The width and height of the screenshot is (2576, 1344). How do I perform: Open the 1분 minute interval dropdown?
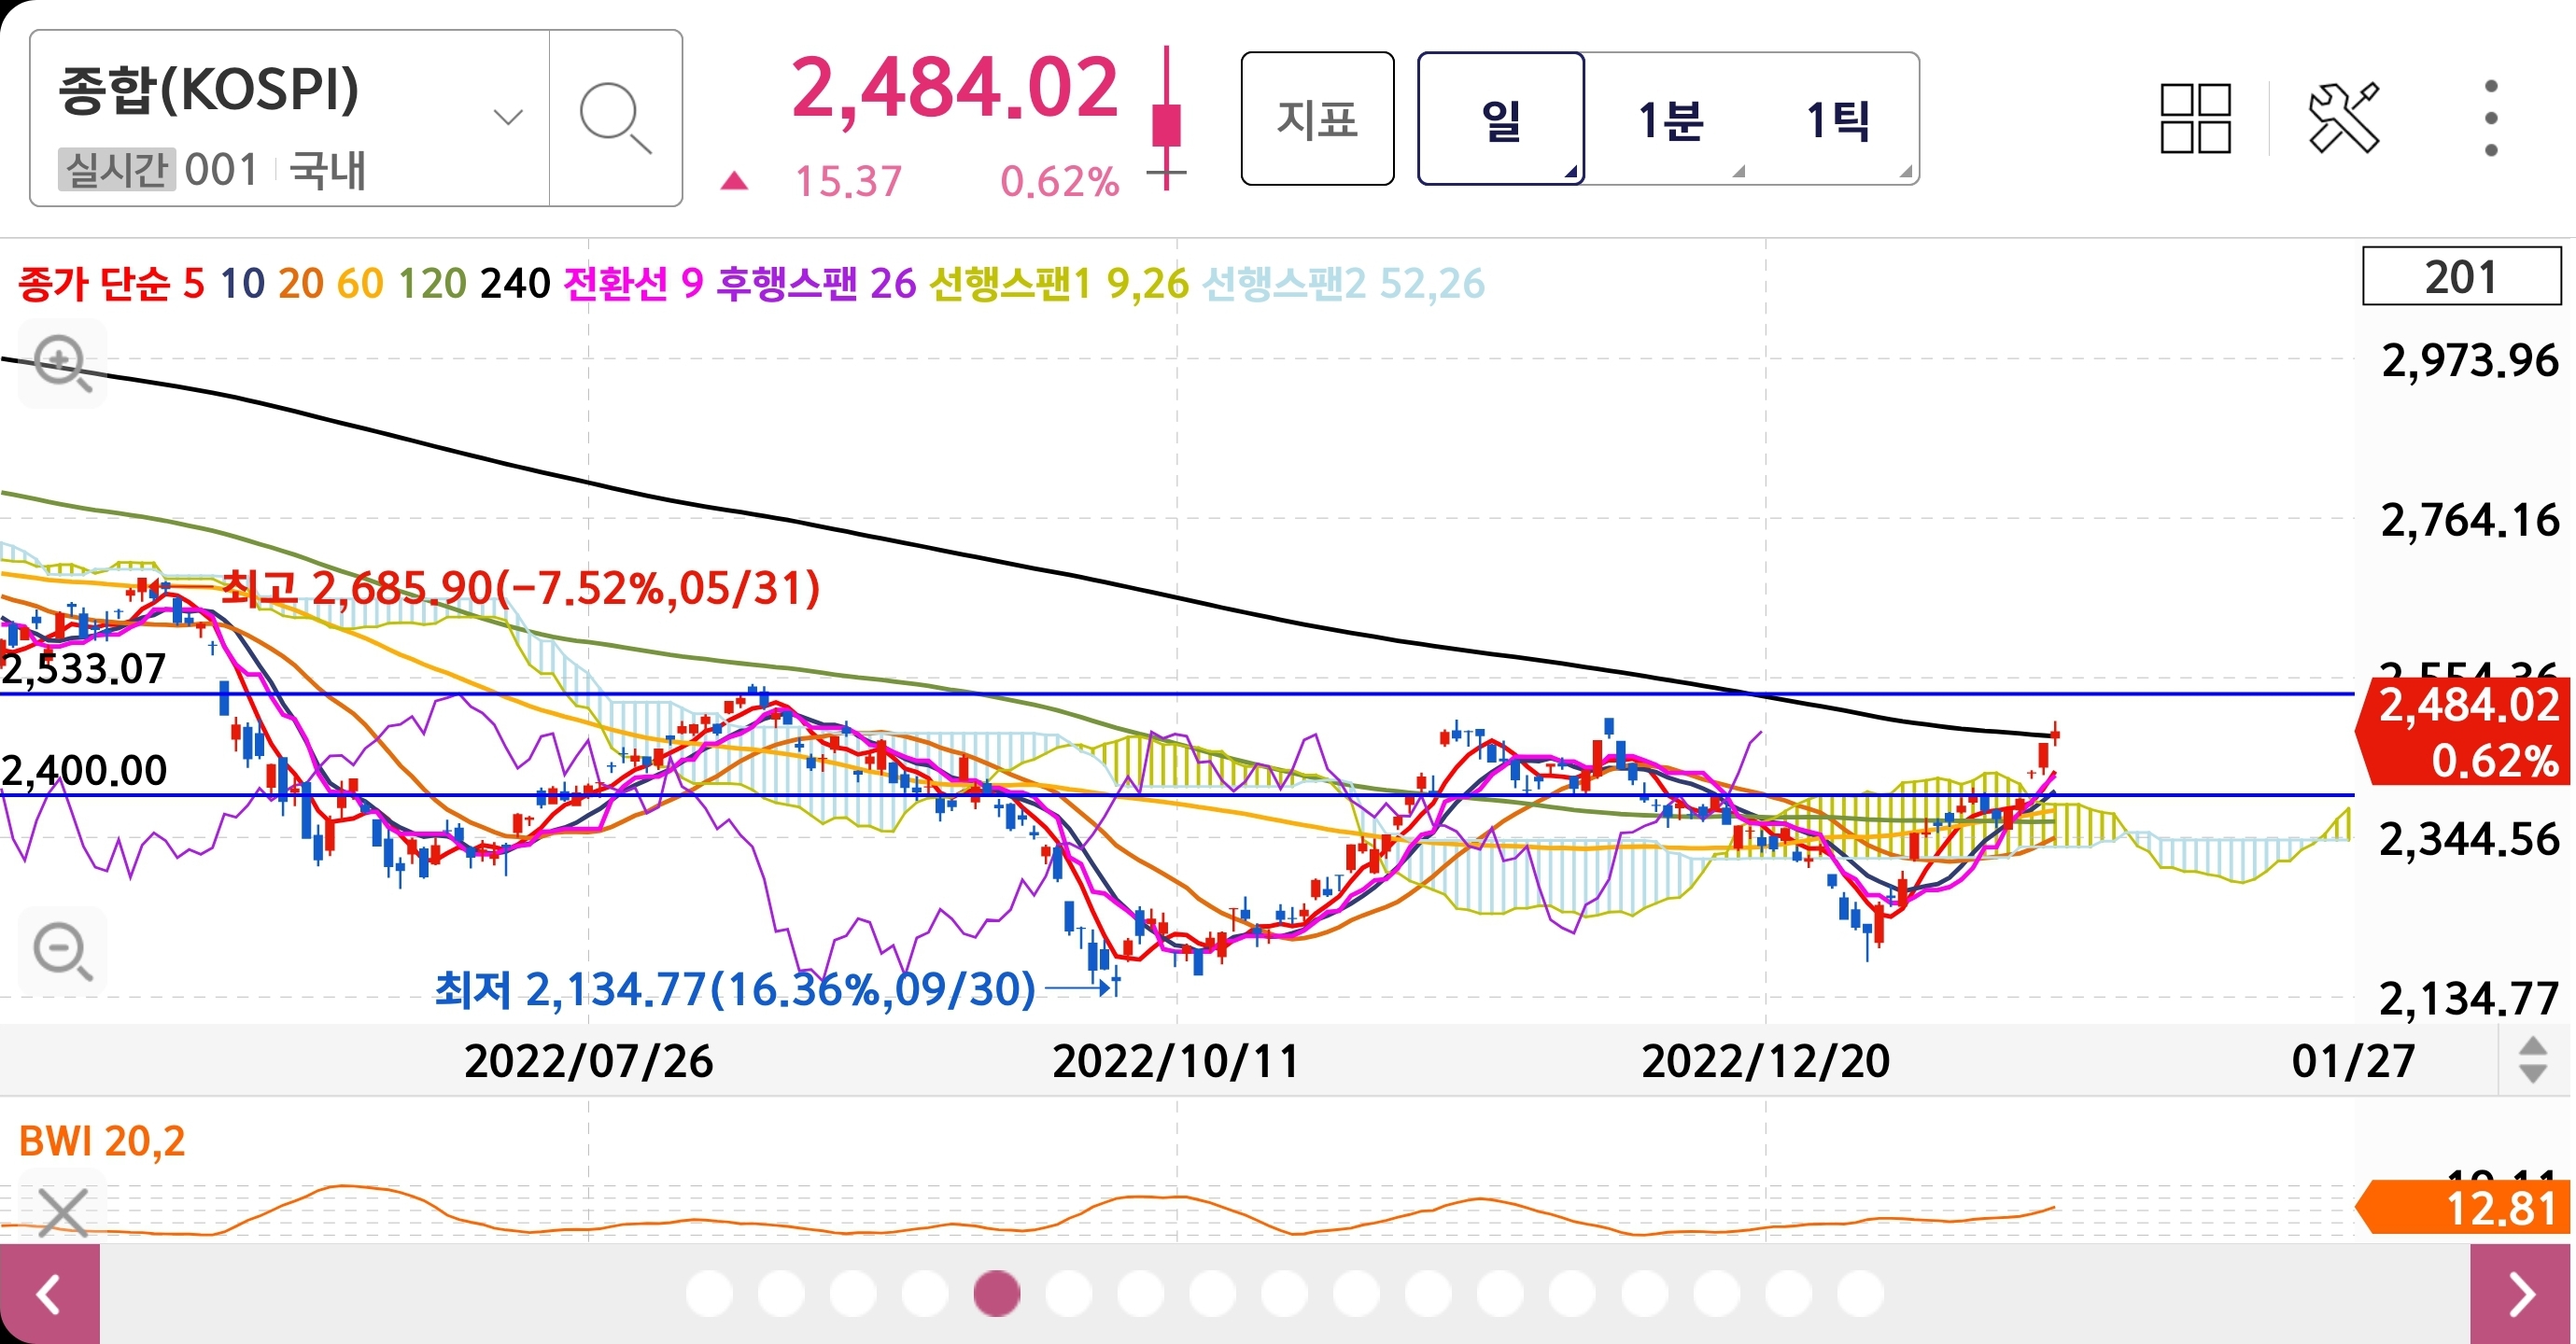coord(1671,120)
